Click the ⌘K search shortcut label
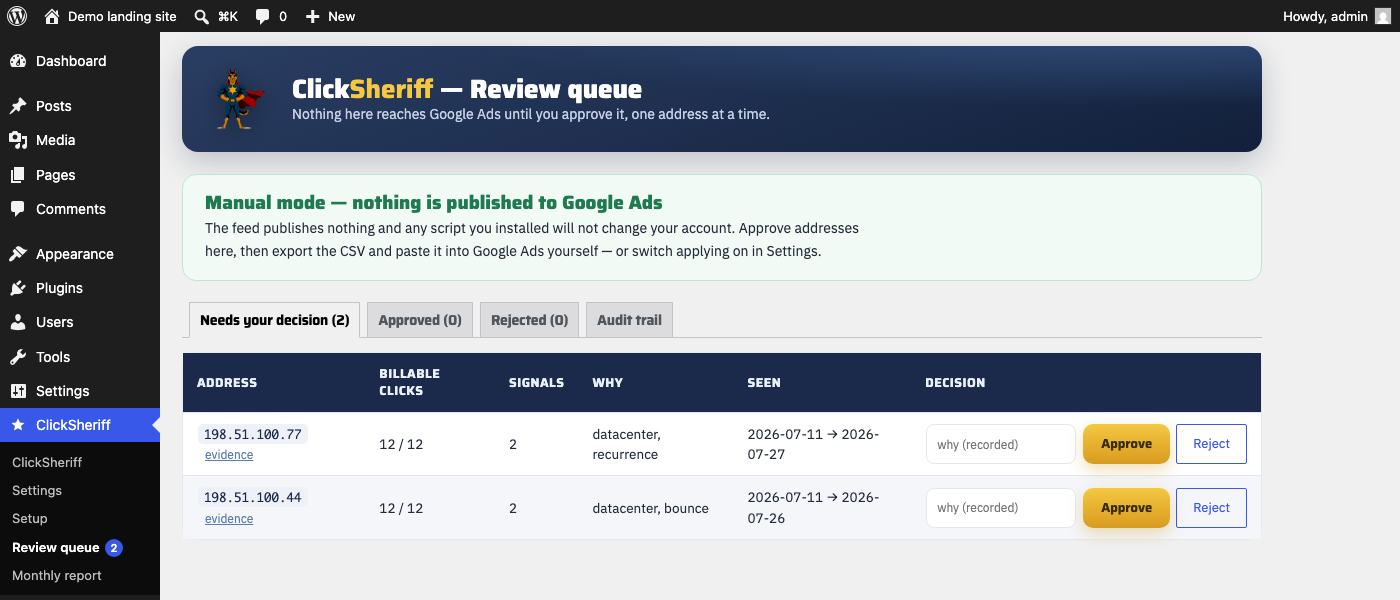 point(227,16)
